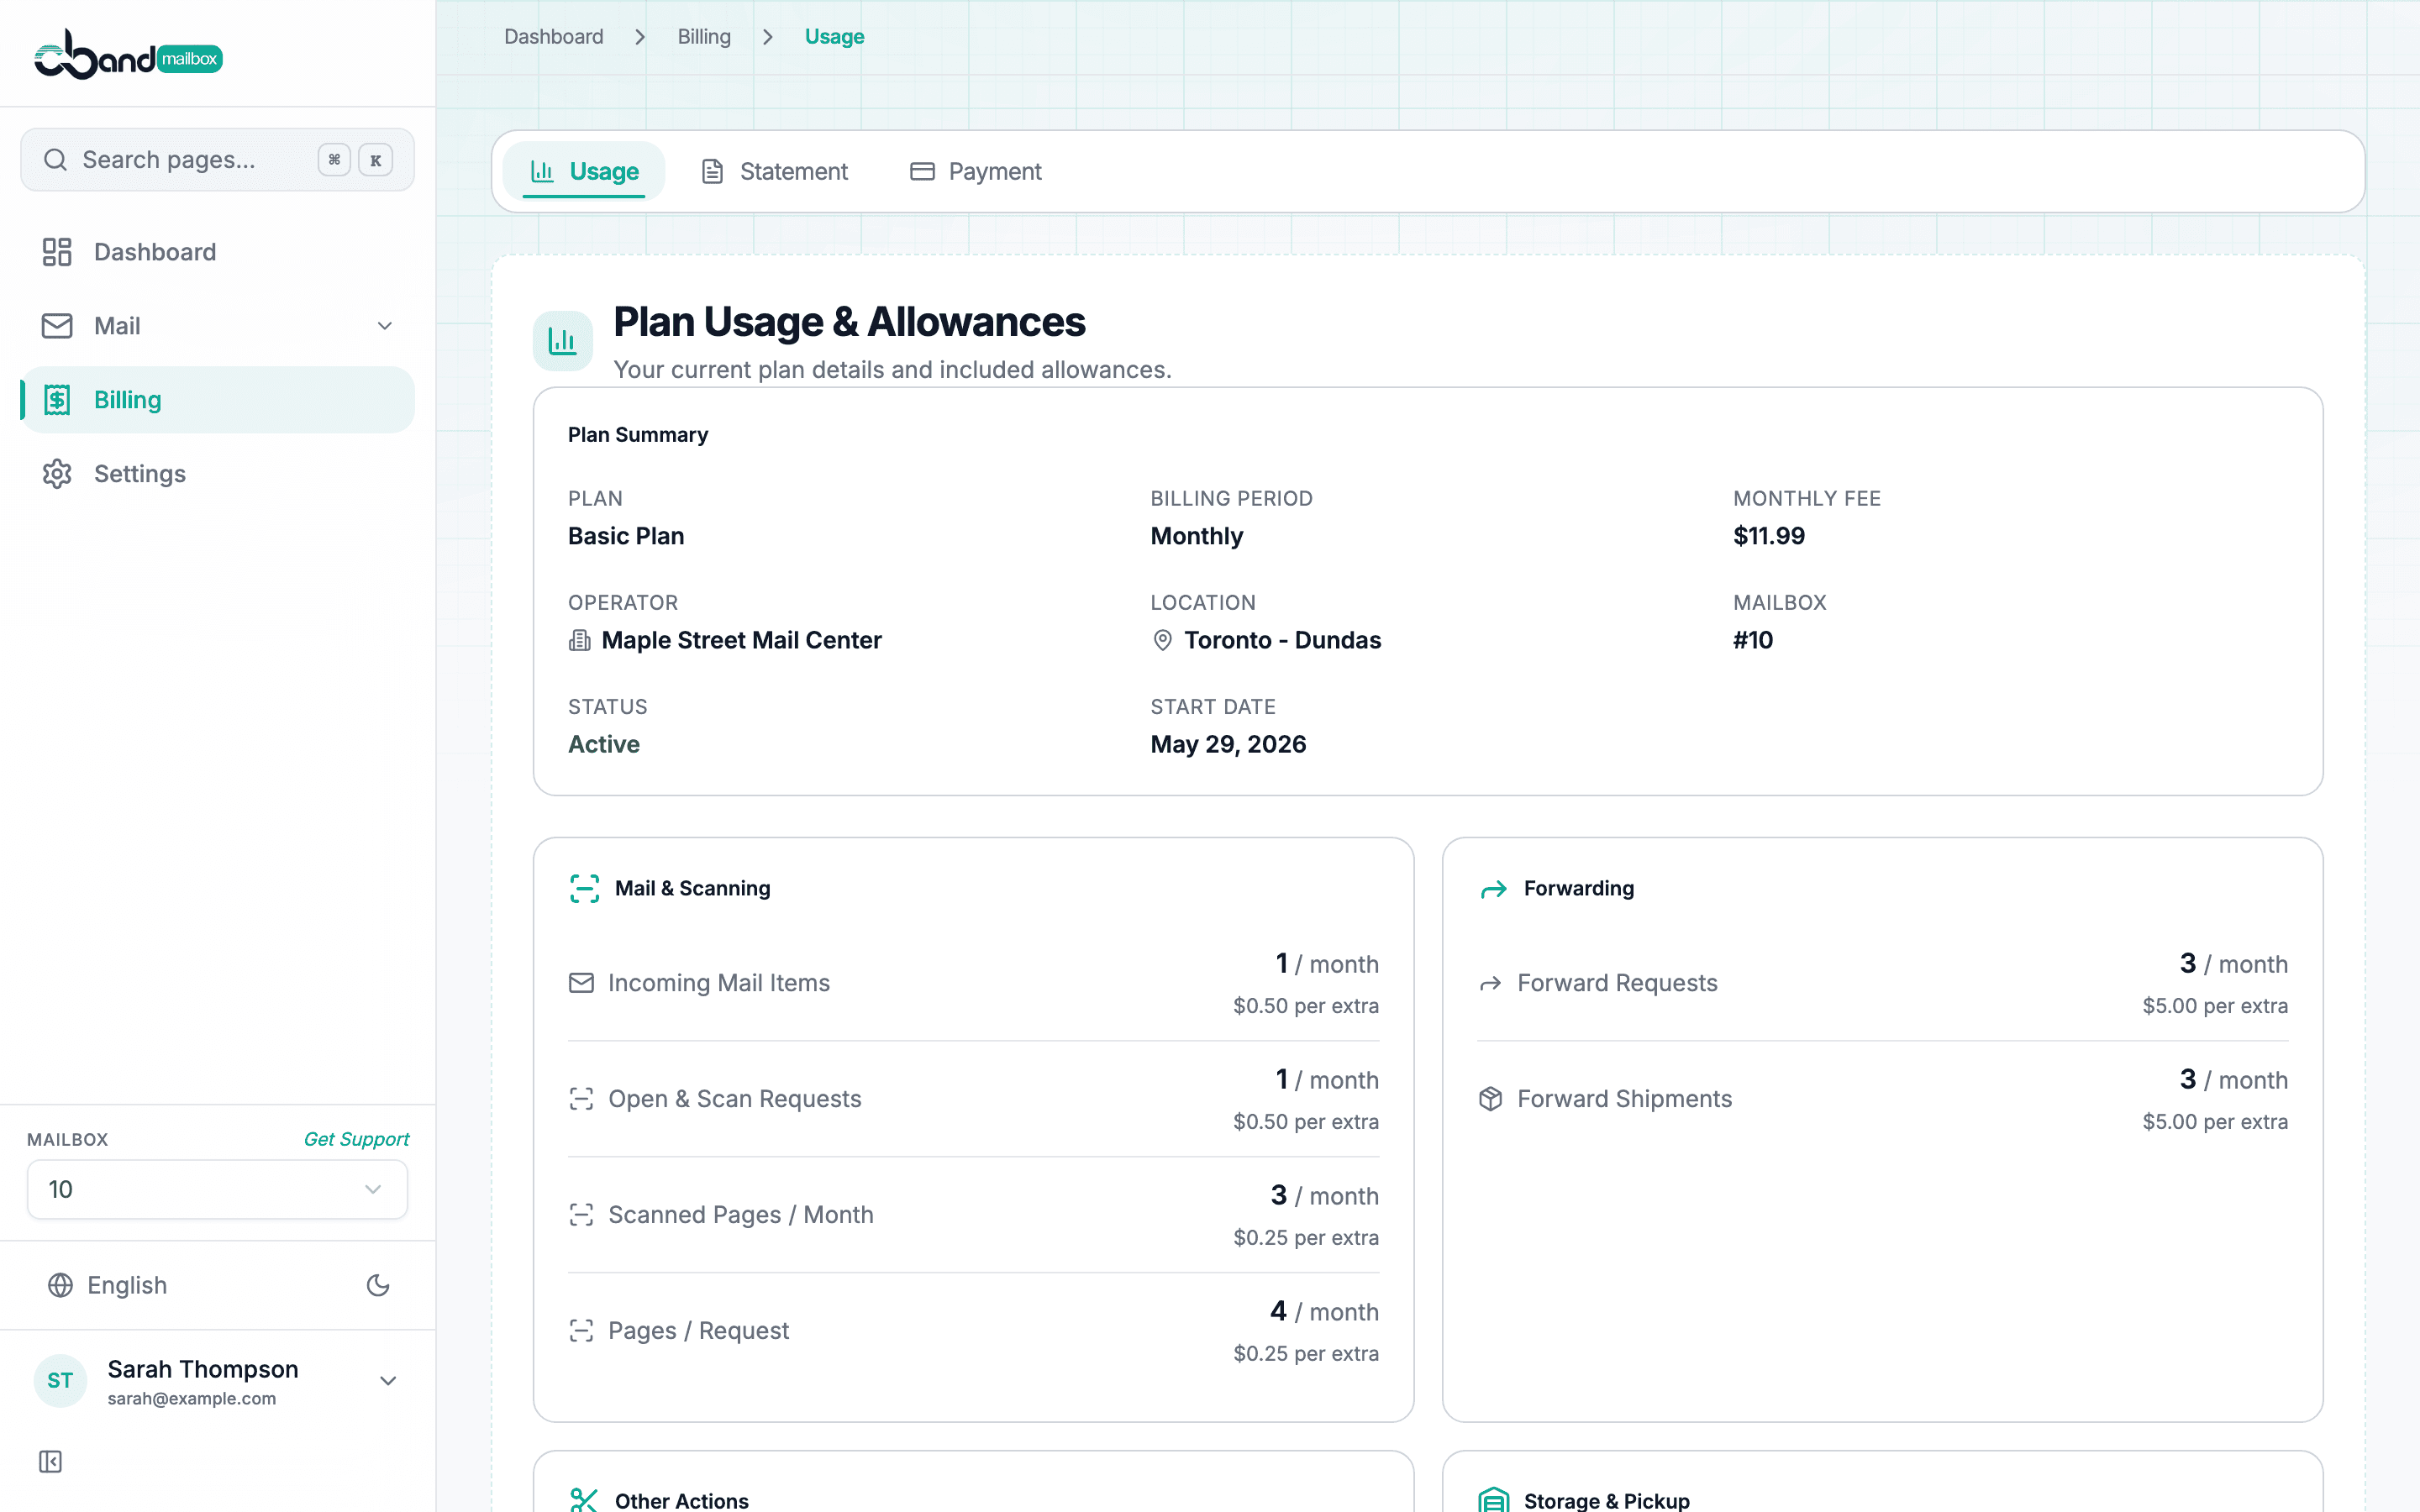This screenshot has height=1512, width=2420.
Task: Collapse the sidebar panel icon
Action: (x=51, y=1462)
